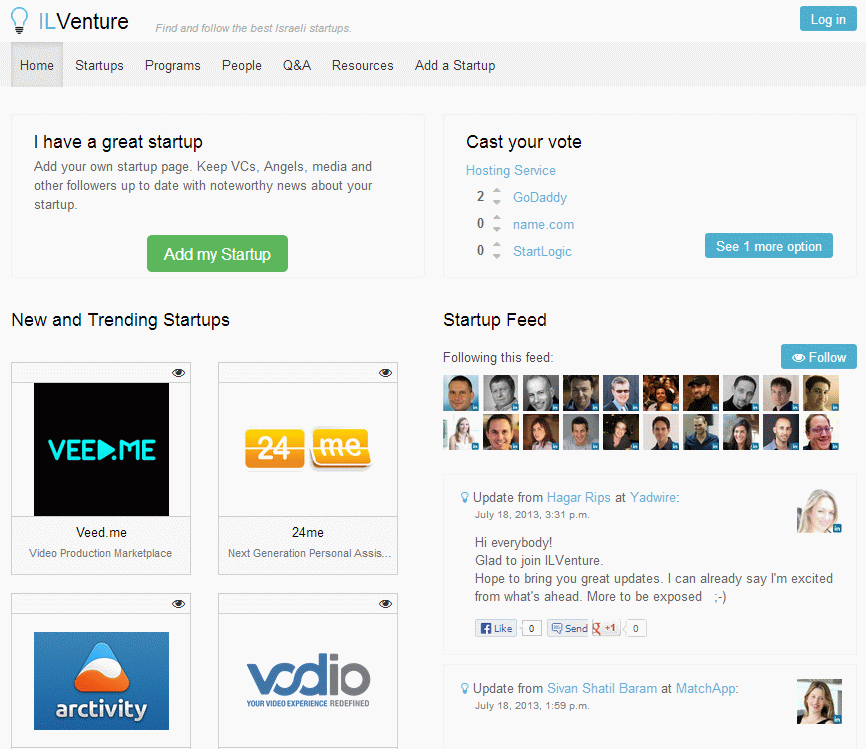Click the Log in button
The height and width of the screenshot is (749, 866).
click(x=828, y=19)
